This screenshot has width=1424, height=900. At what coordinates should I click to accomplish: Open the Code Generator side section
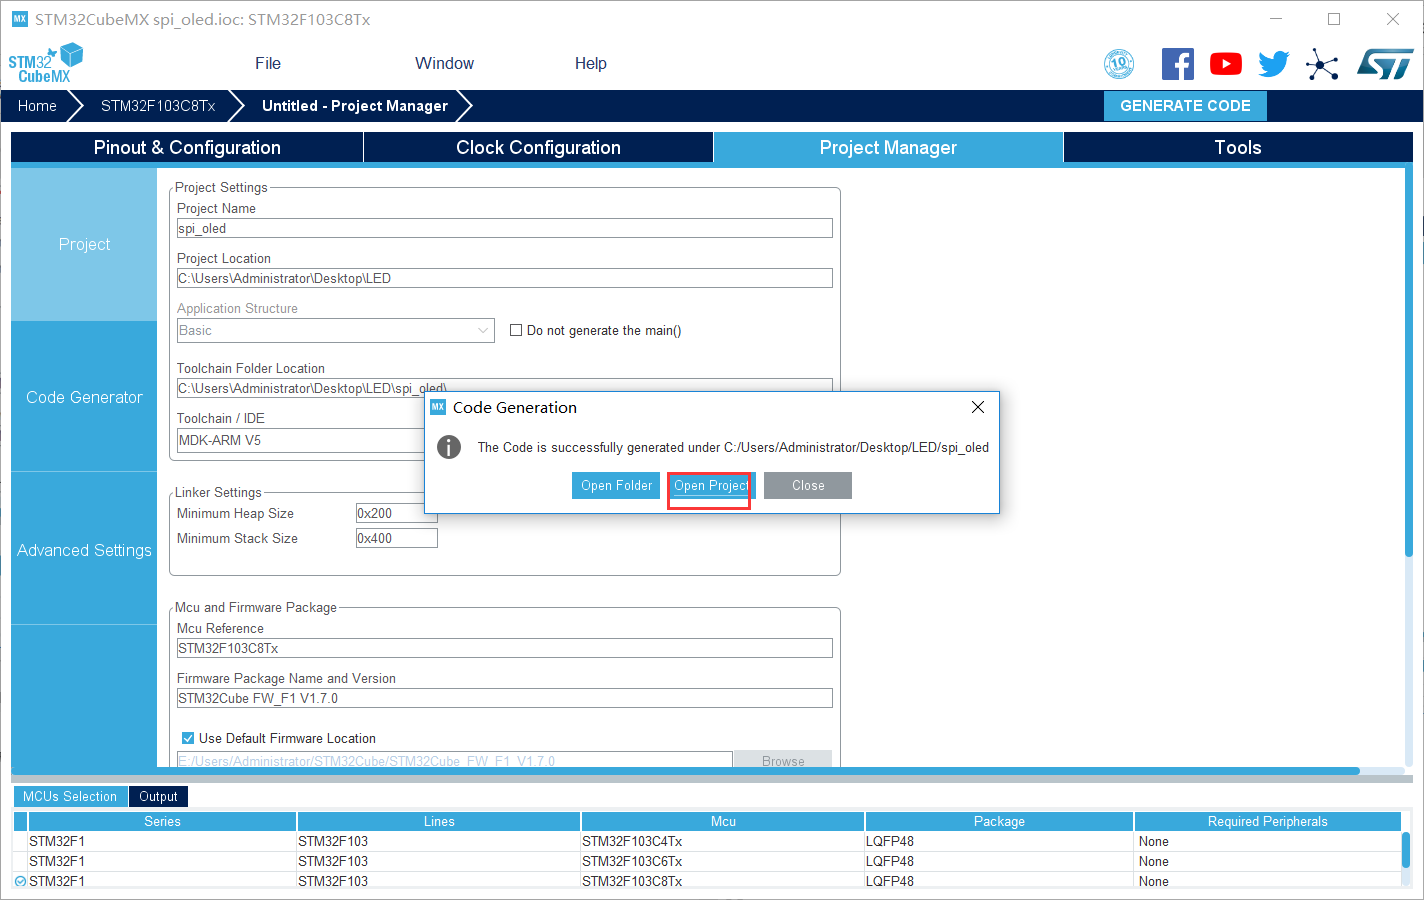click(84, 397)
